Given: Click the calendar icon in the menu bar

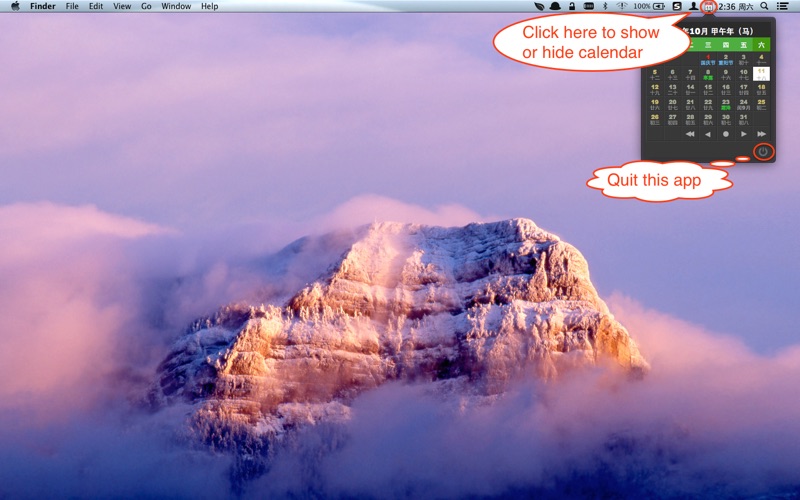Looking at the screenshot, I should point(708,7).
